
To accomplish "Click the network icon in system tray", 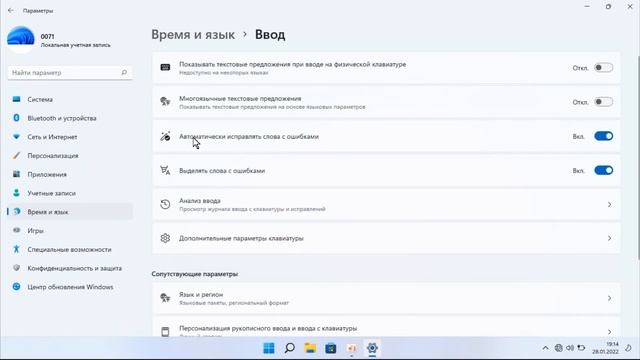I will (558, 348).
